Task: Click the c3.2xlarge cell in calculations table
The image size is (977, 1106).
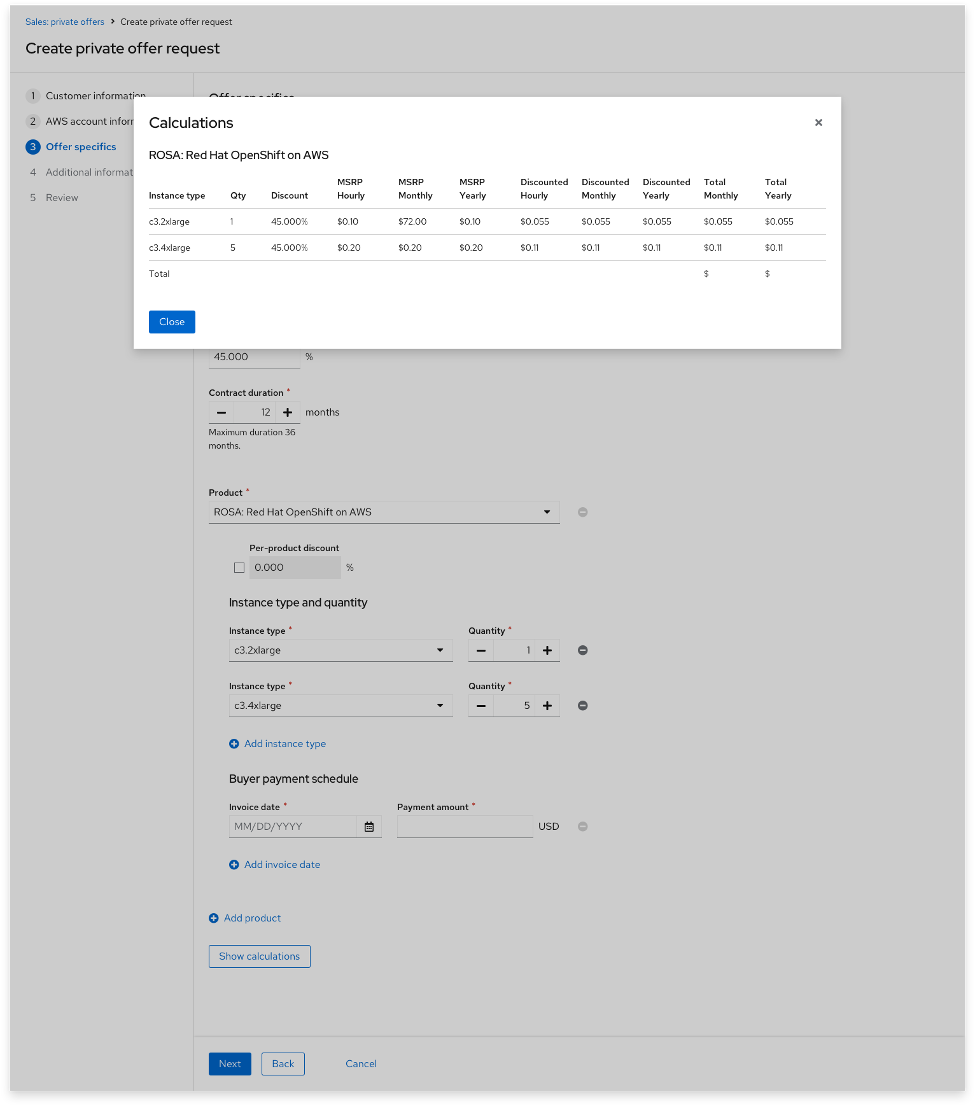Action: pos(169,221)
